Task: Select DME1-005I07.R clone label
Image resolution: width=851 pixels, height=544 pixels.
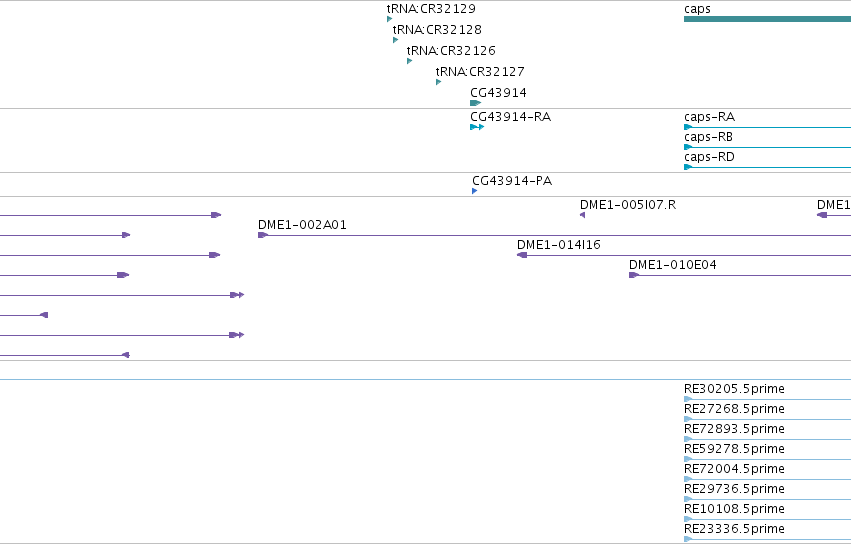Action: [x=628, y=205]
